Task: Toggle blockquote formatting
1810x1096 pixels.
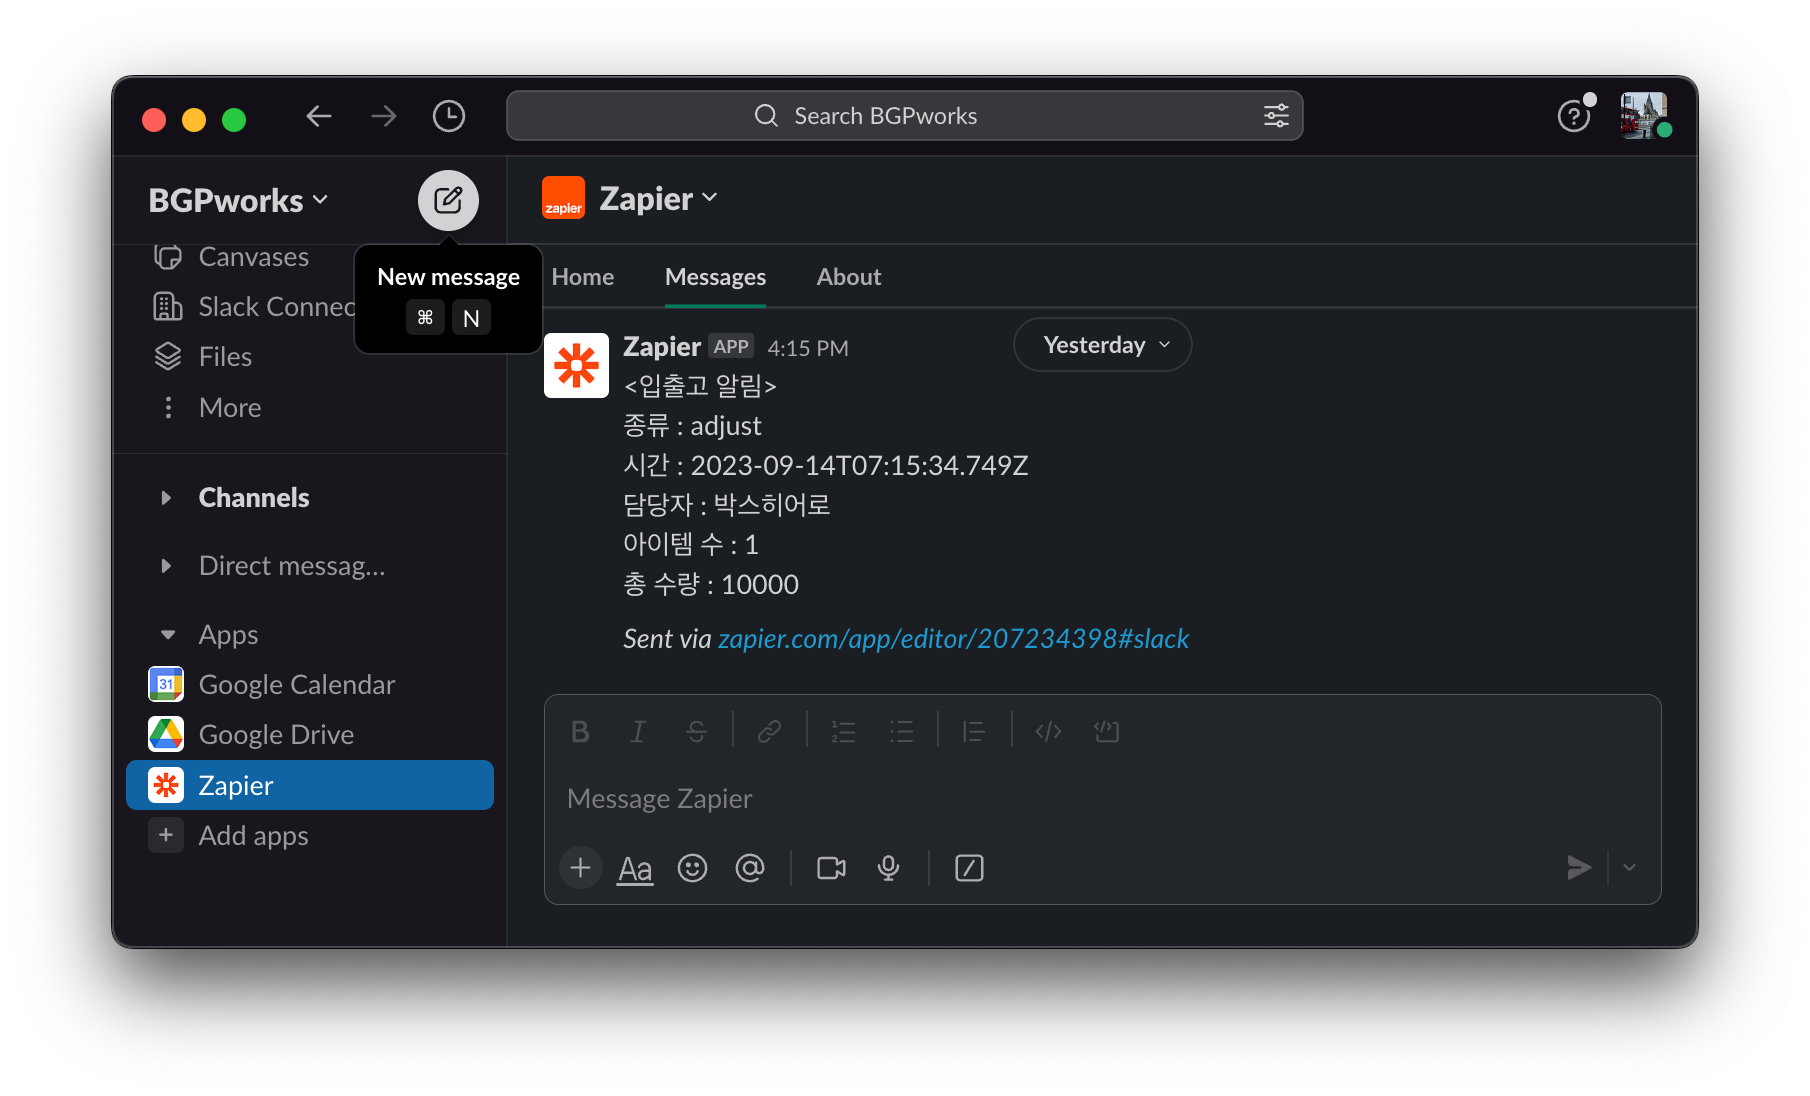Action: click(x=973, y=732)
